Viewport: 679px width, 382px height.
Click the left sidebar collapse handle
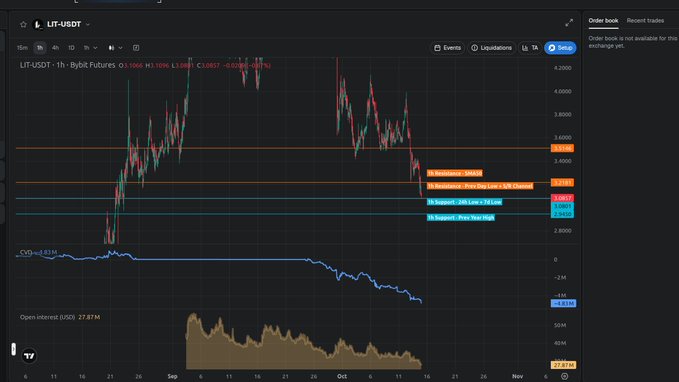click(13, 349)
